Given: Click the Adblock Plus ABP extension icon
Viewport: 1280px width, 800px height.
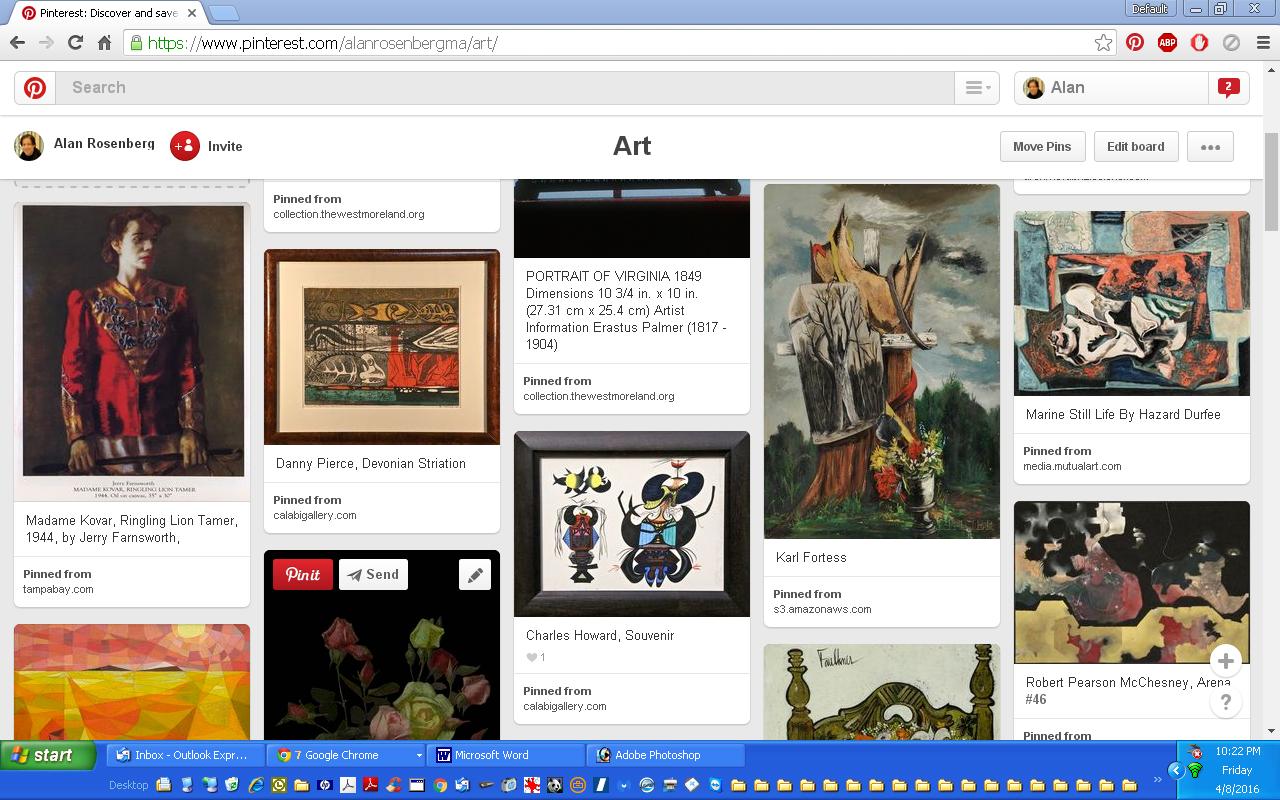Looking at the screenshot, I should point(1167,43).
